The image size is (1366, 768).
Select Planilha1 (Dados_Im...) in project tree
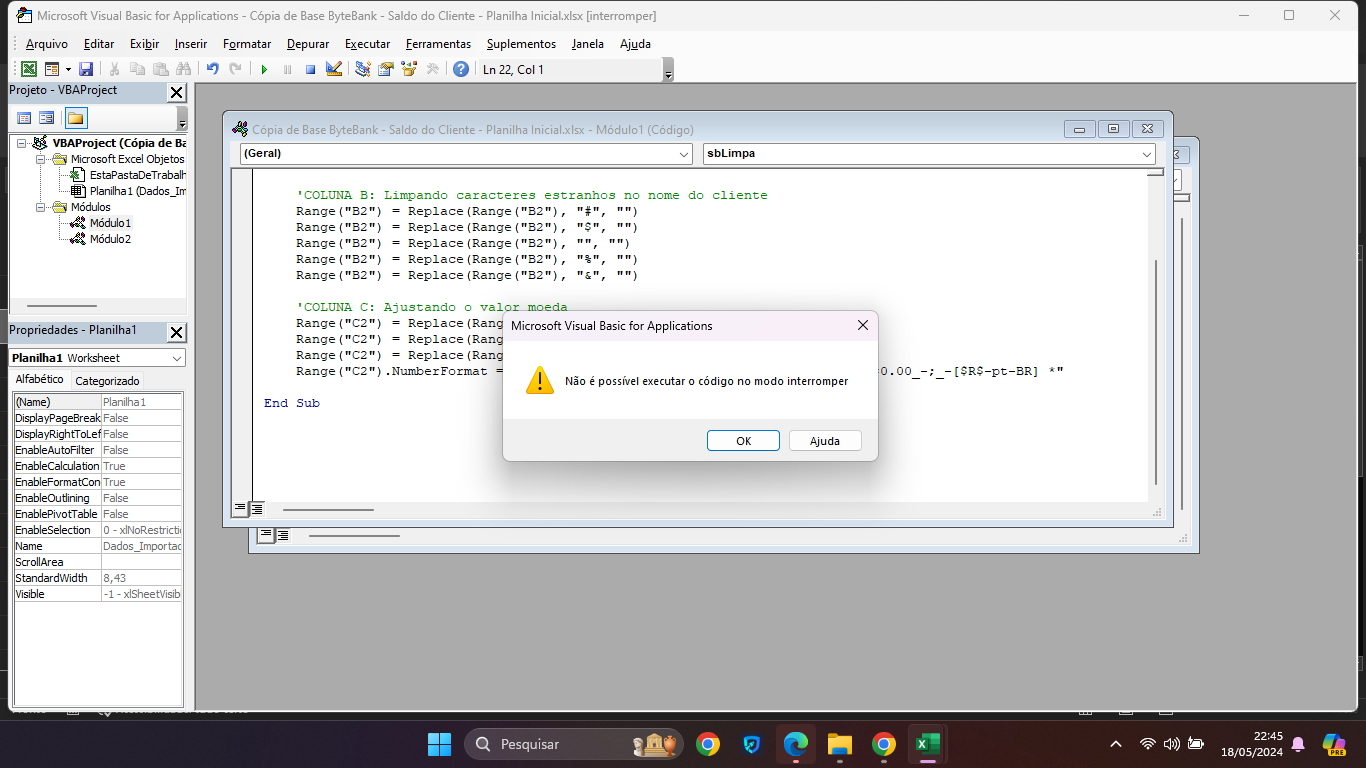137,191
